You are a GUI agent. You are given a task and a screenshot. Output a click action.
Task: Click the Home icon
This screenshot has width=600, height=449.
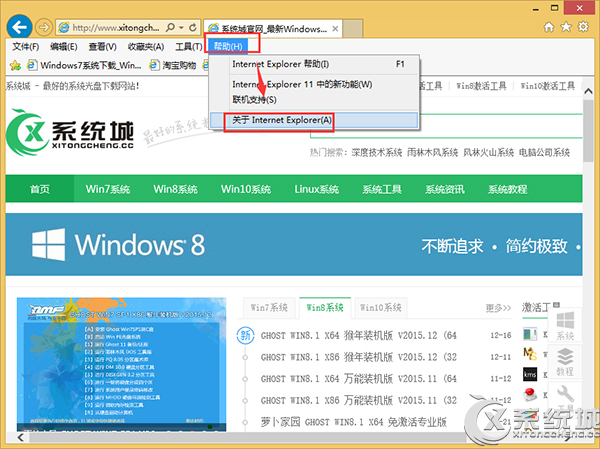pos(549,27)
